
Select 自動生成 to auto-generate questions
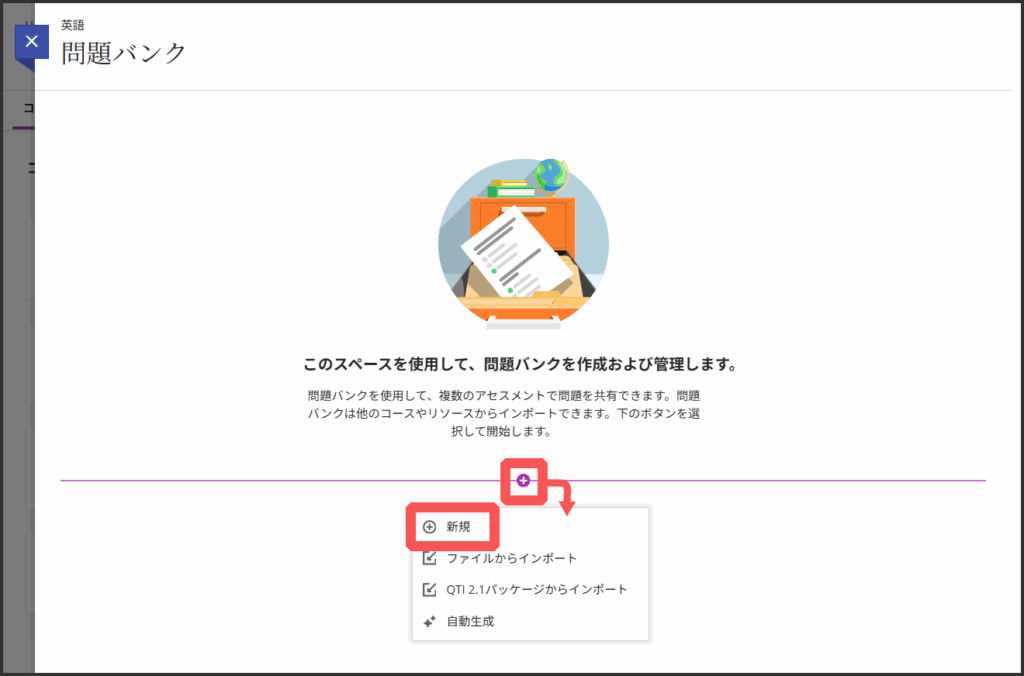pyautogui.click(x=470, y=621)
